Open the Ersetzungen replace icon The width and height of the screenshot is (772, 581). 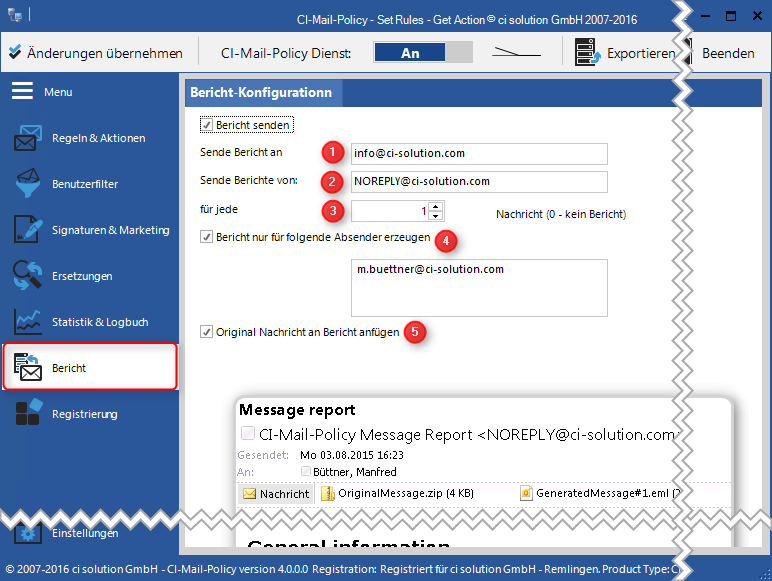click(27, 276)
